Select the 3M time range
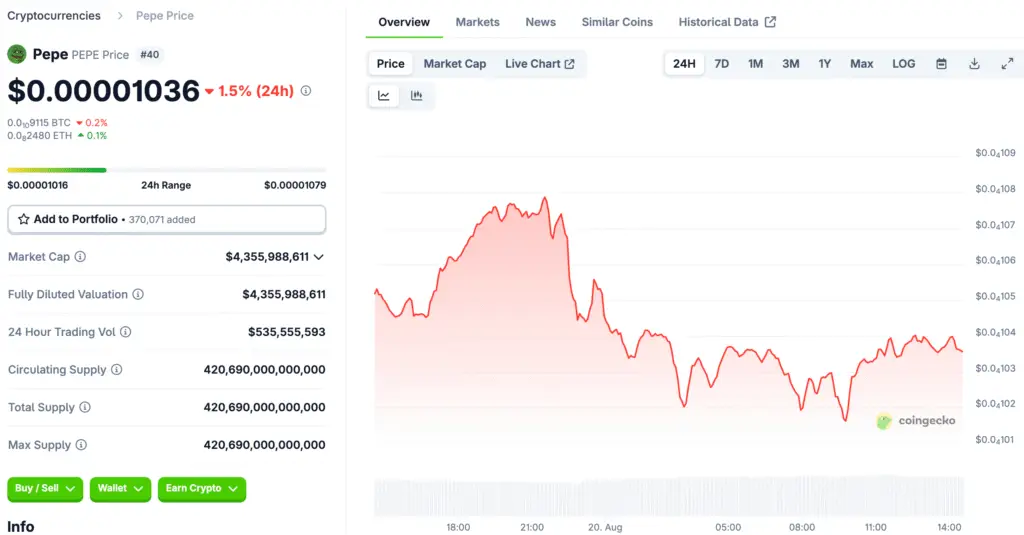 coord(791,64)
